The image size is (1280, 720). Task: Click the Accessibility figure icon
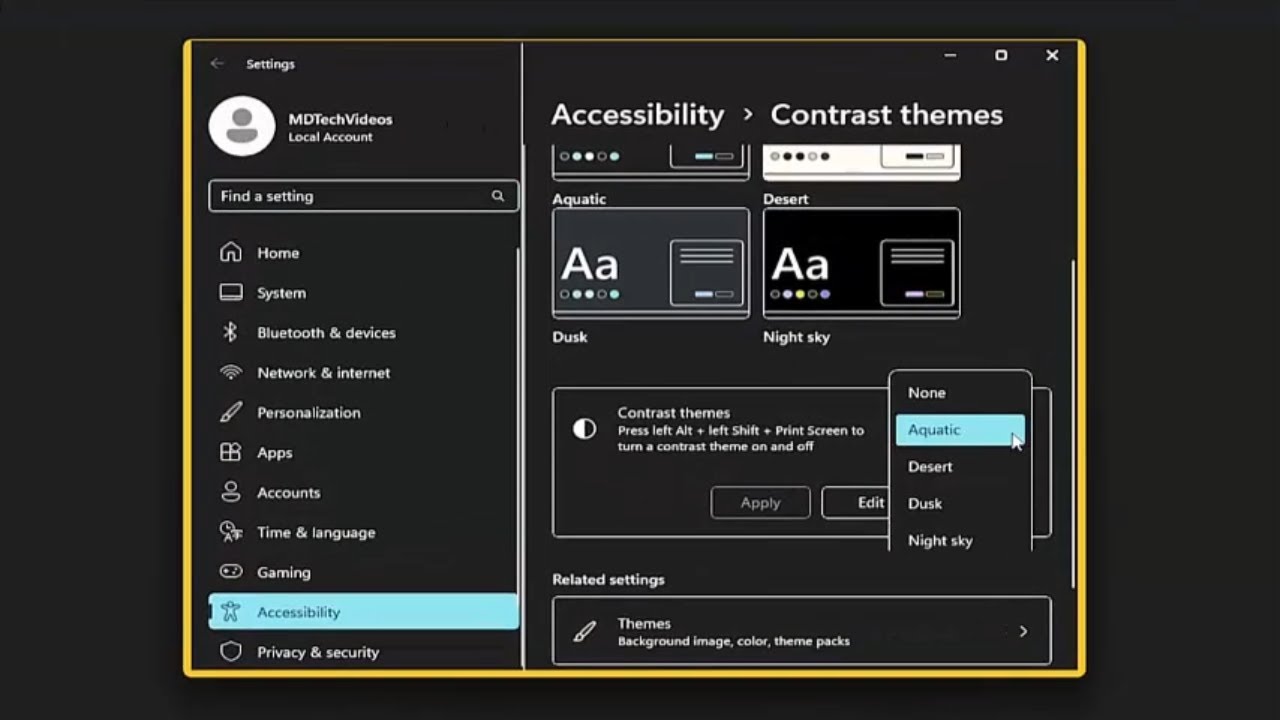tap(231, 611)
